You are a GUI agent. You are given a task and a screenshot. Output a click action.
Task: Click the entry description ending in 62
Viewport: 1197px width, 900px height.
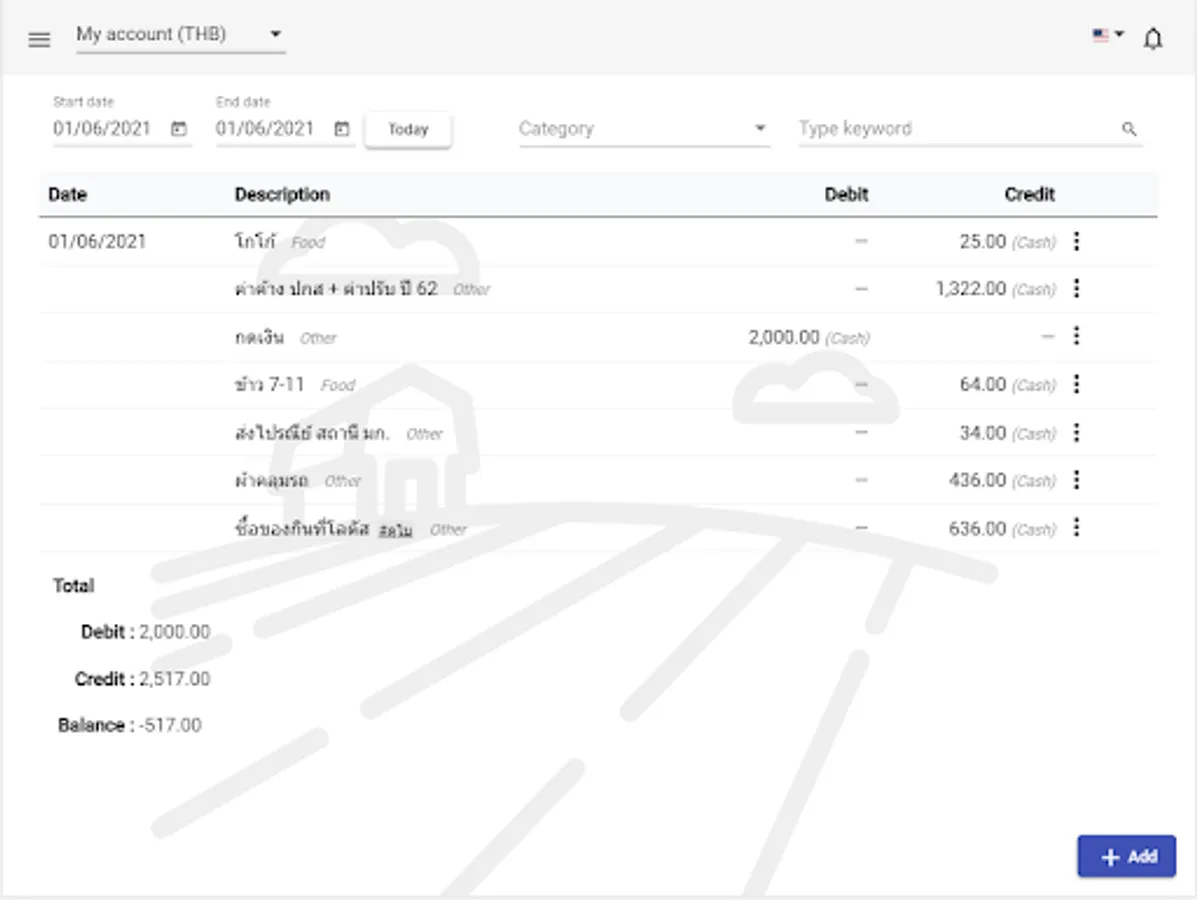coord(336,289)
